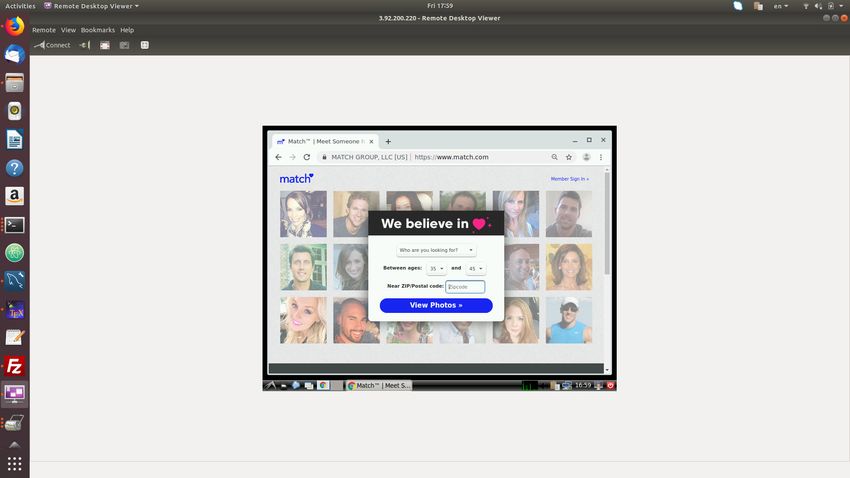Click the Chrome profile avatar icon

586,157
